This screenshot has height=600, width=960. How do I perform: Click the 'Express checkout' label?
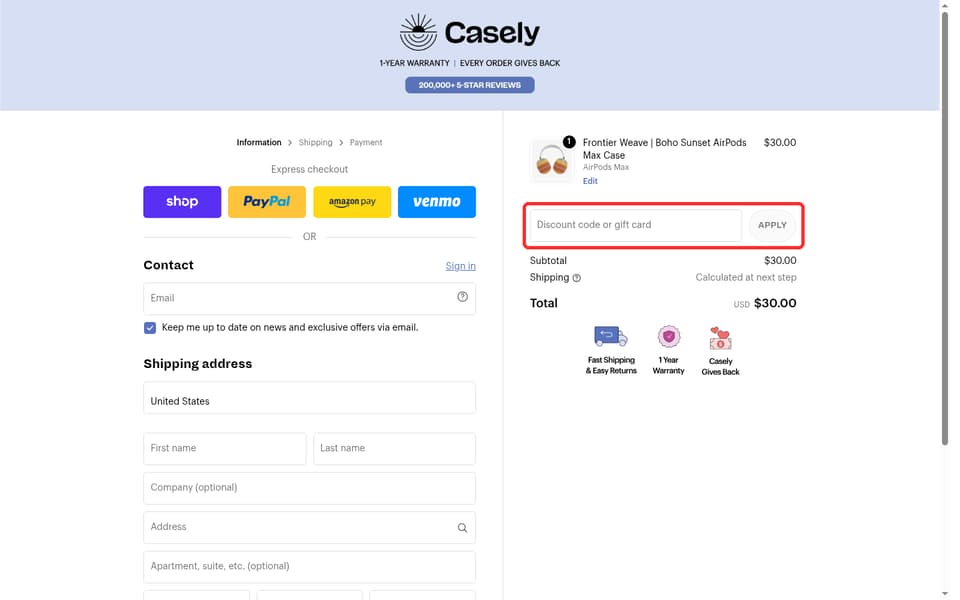309,170
